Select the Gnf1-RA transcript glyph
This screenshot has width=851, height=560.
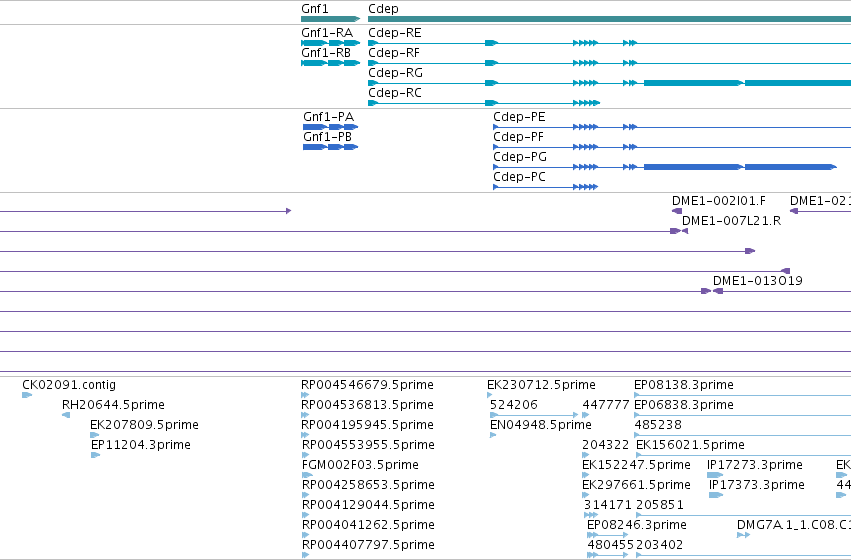[331, 43]
